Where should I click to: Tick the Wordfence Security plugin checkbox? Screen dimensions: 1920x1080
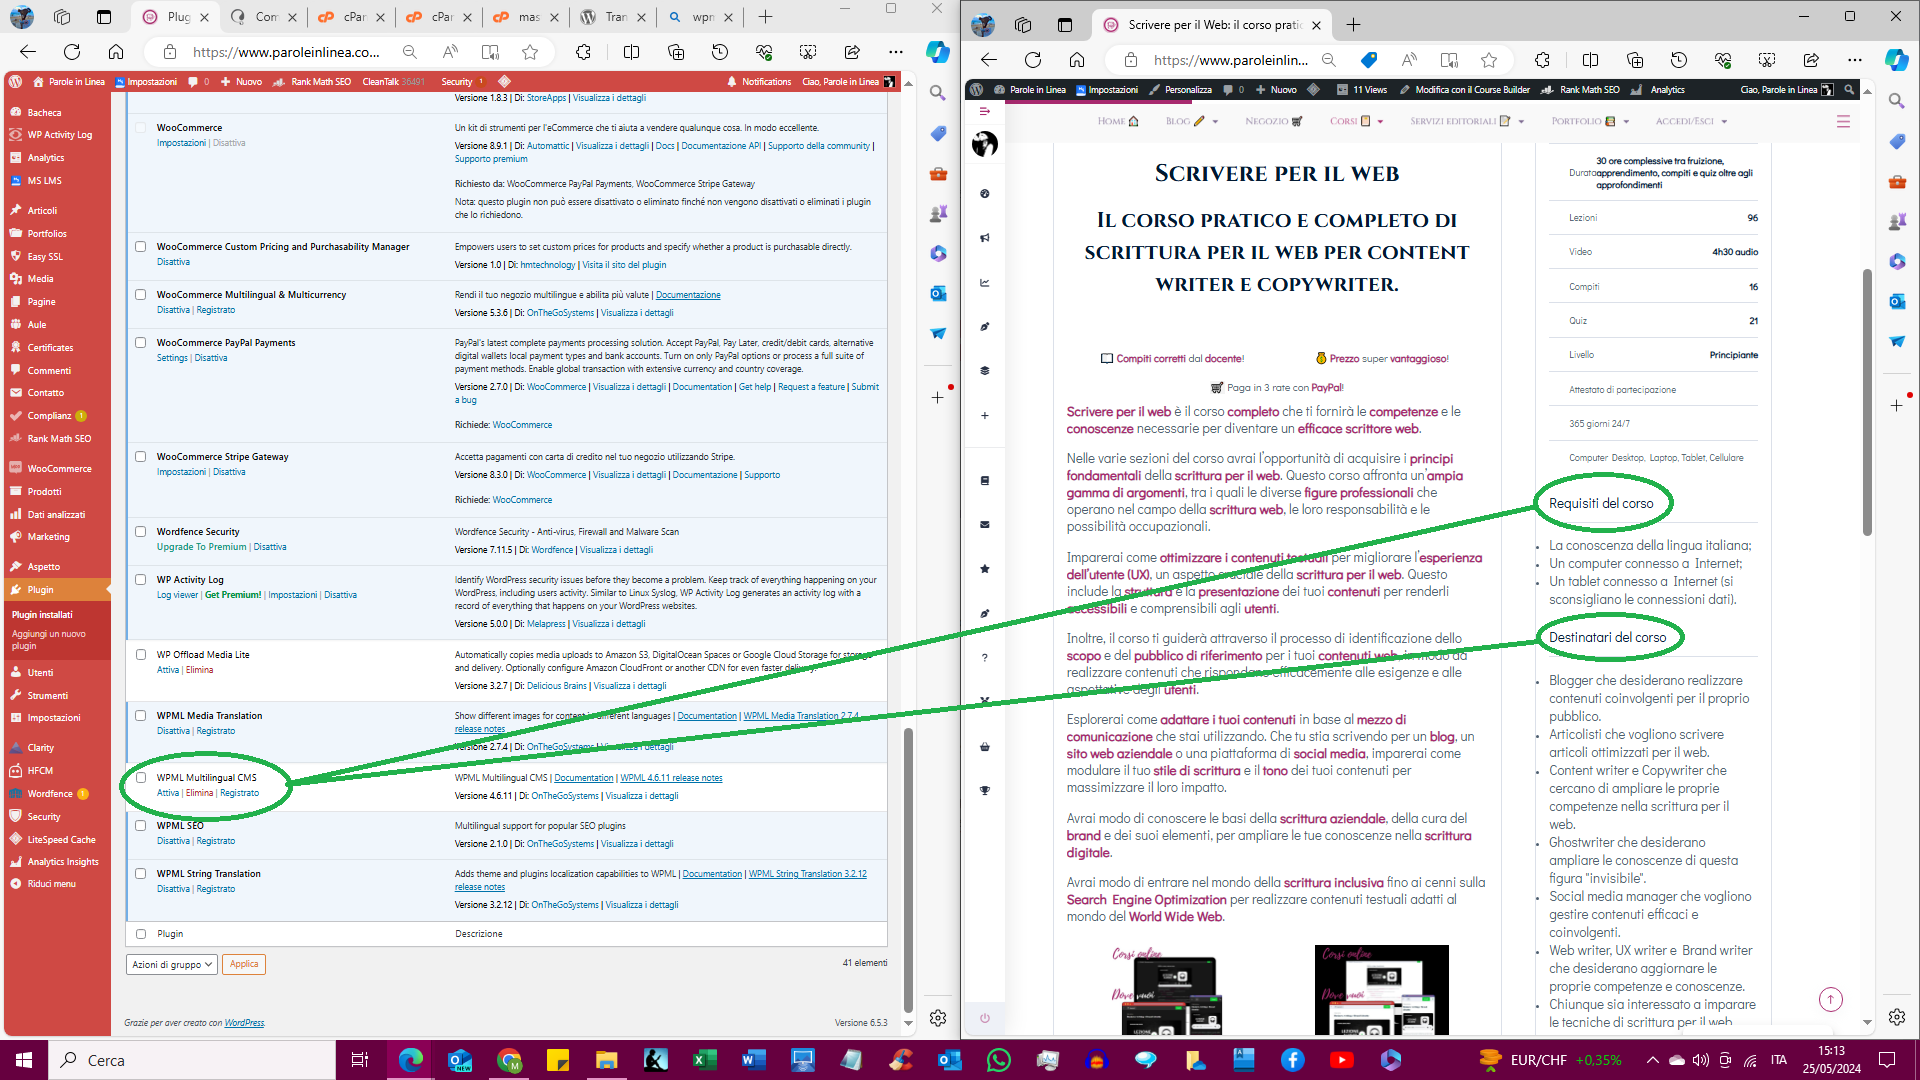click(141, 532)
